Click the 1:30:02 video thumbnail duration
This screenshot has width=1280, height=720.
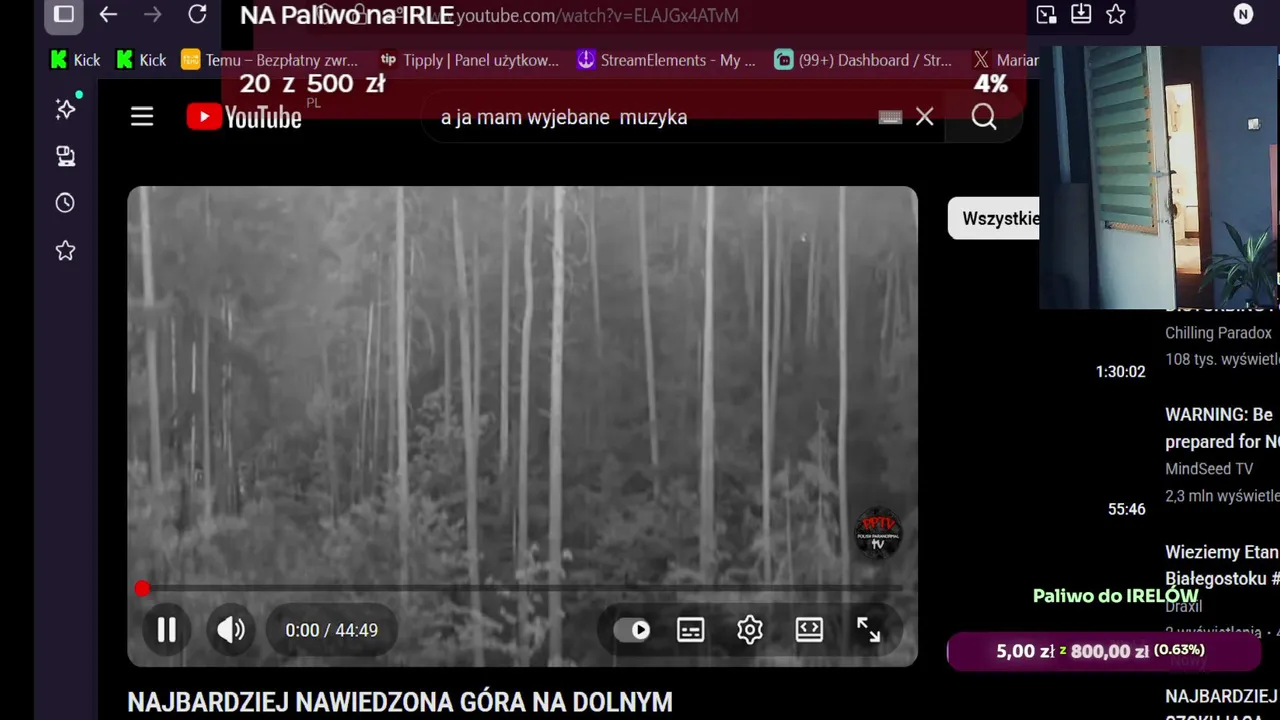[x=1120, y=372]
